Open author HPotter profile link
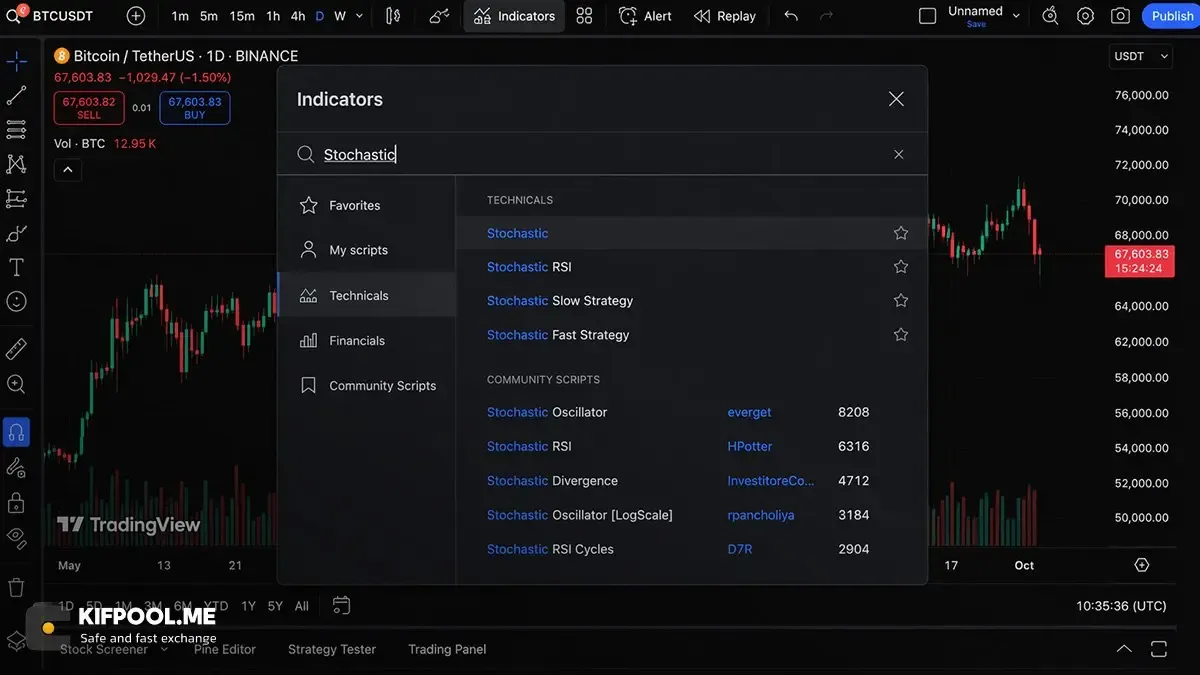The width and height of the screenshot is (1200, 675). point(750,446)
